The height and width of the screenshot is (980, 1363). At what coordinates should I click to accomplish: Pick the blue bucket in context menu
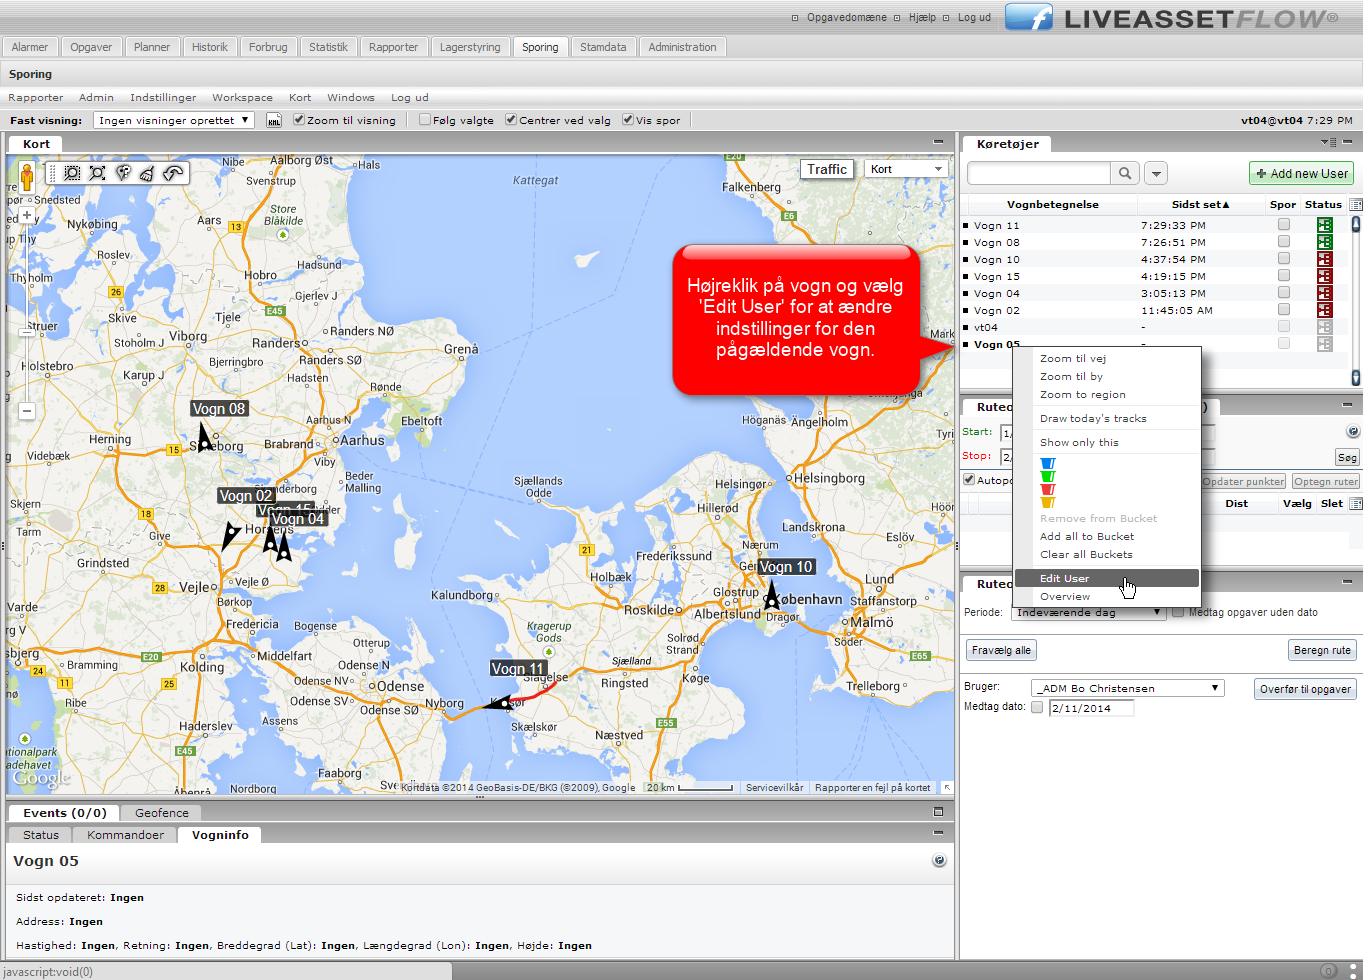point(1047,463)
